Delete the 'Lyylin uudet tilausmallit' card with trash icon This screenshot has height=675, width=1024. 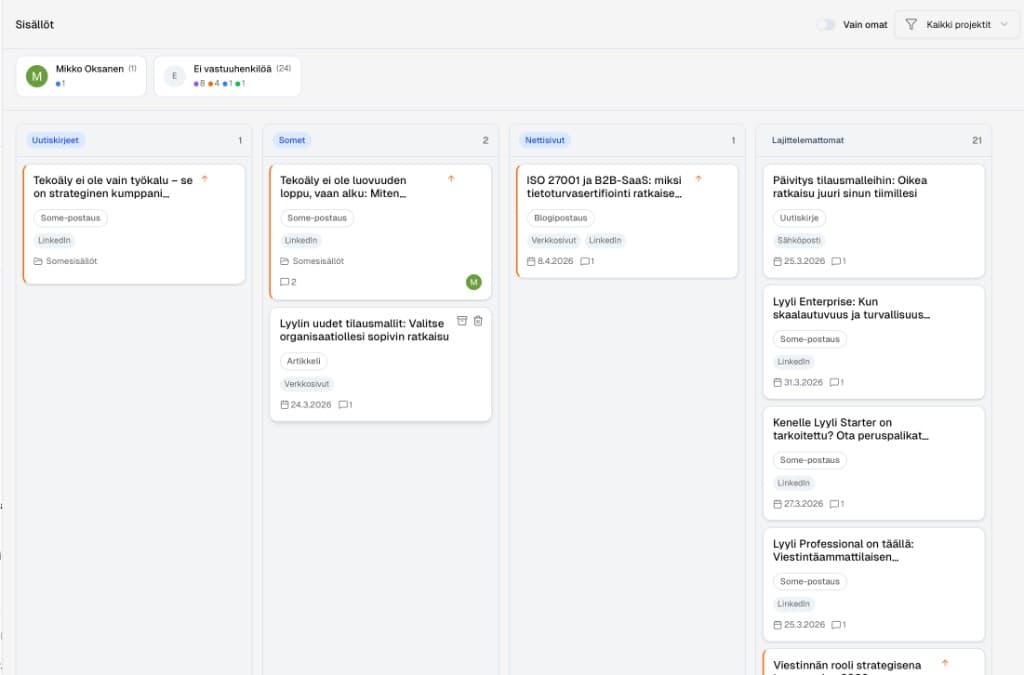(x=478, y=321)
